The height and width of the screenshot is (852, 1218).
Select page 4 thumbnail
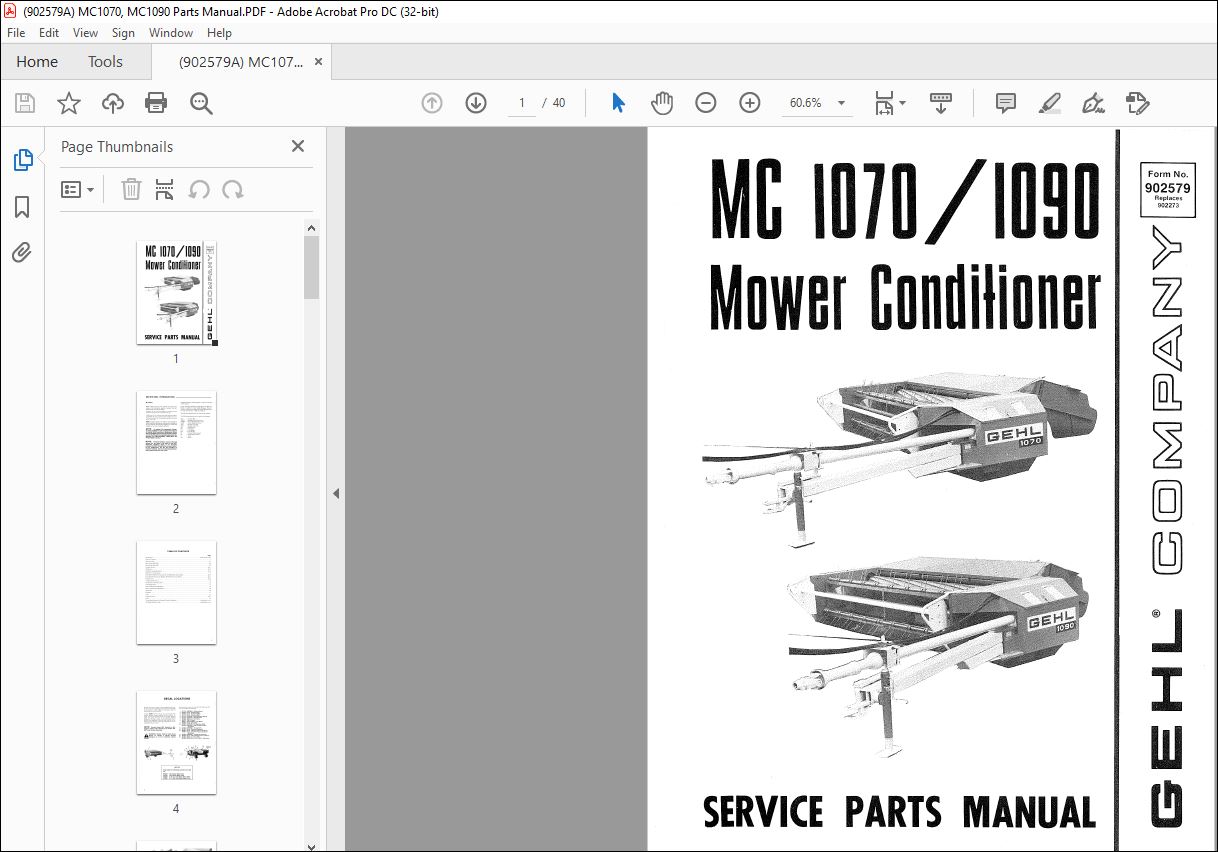[x=176, y=742]
